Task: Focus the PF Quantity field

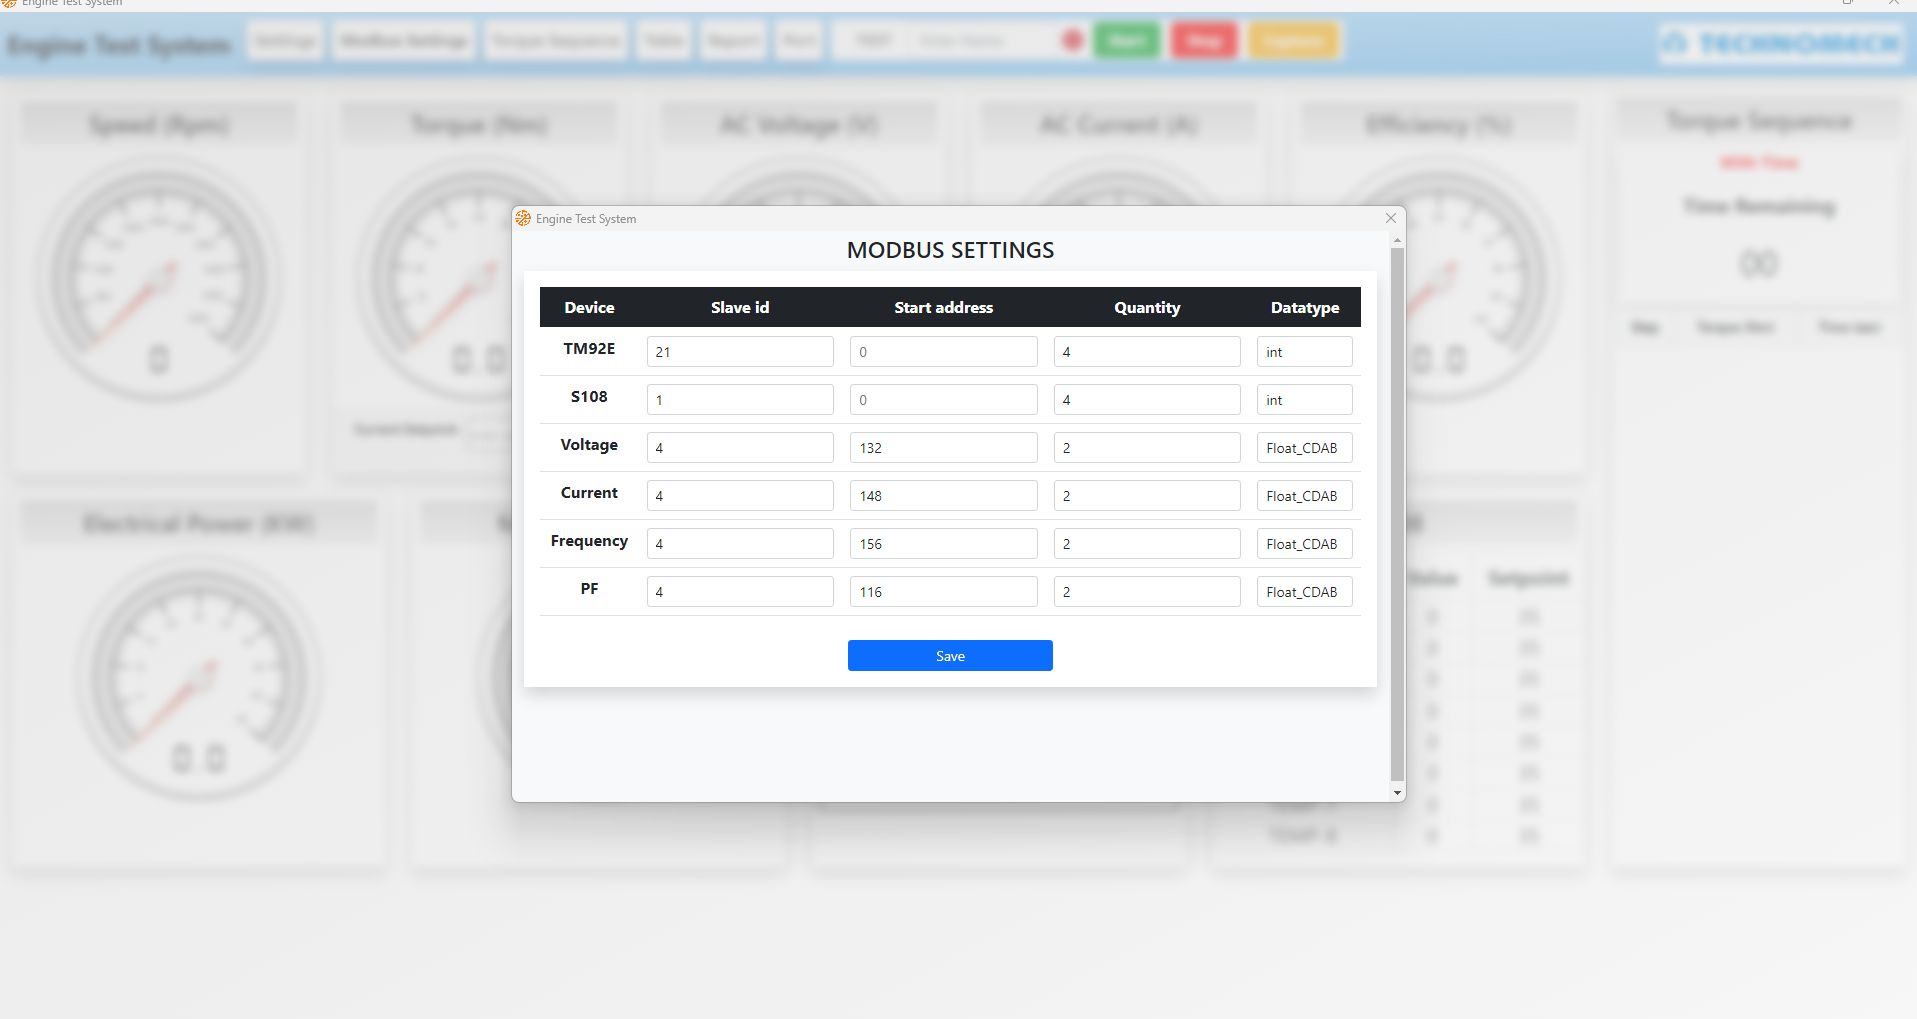Action: click(x=1147, y=591)
